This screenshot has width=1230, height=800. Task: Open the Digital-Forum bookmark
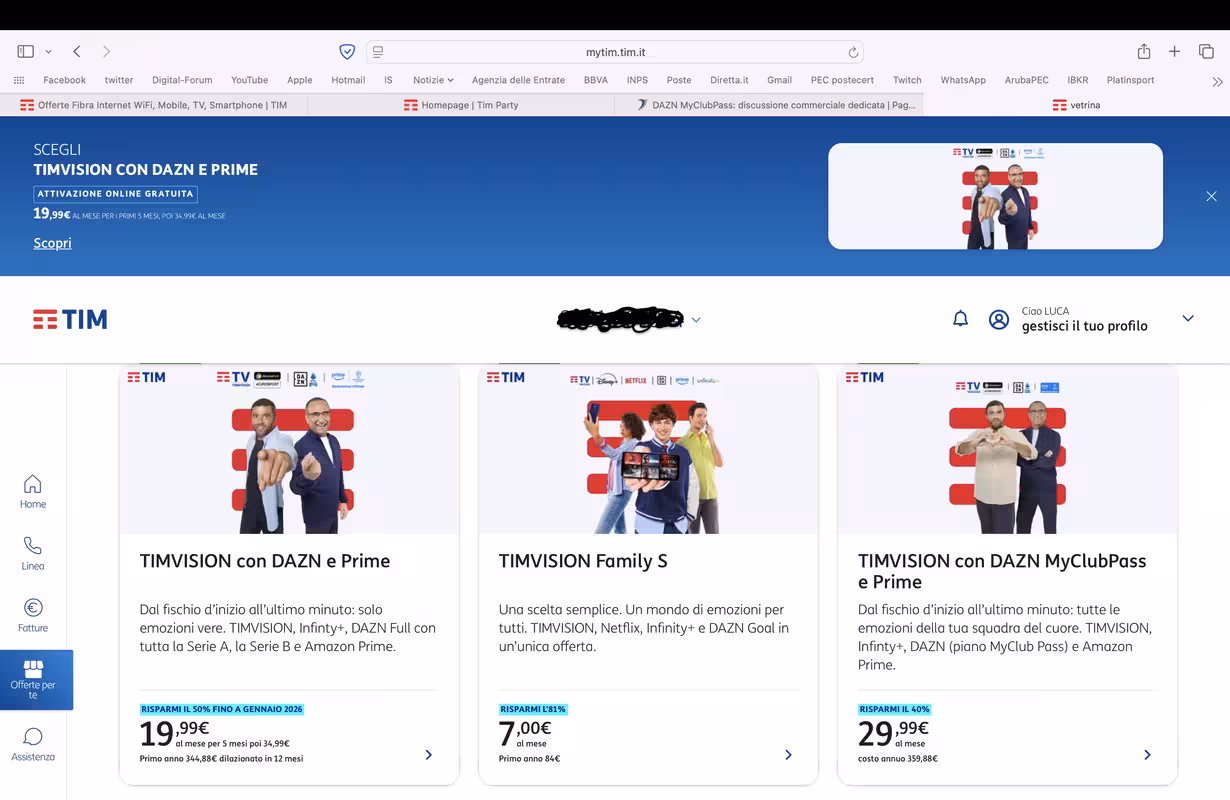tap(182, 80)
